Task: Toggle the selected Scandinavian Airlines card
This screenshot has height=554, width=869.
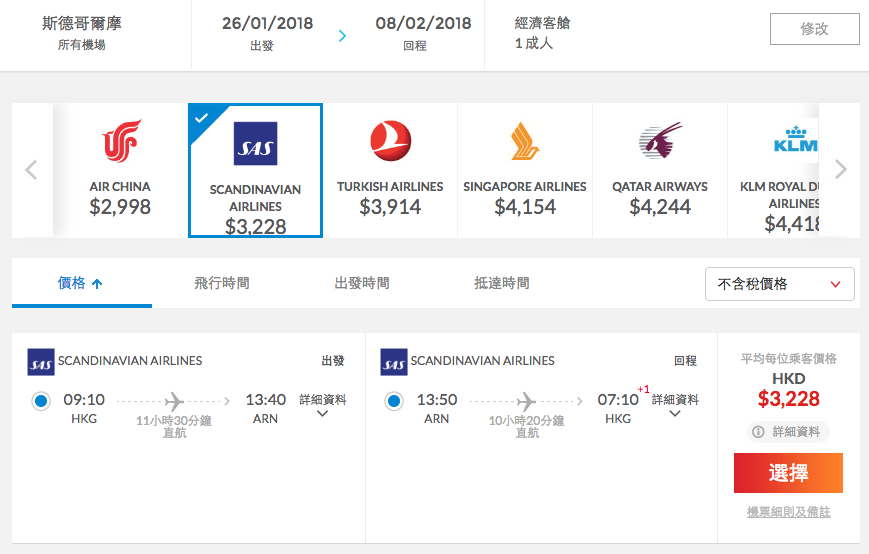Action: pos(255,170)
